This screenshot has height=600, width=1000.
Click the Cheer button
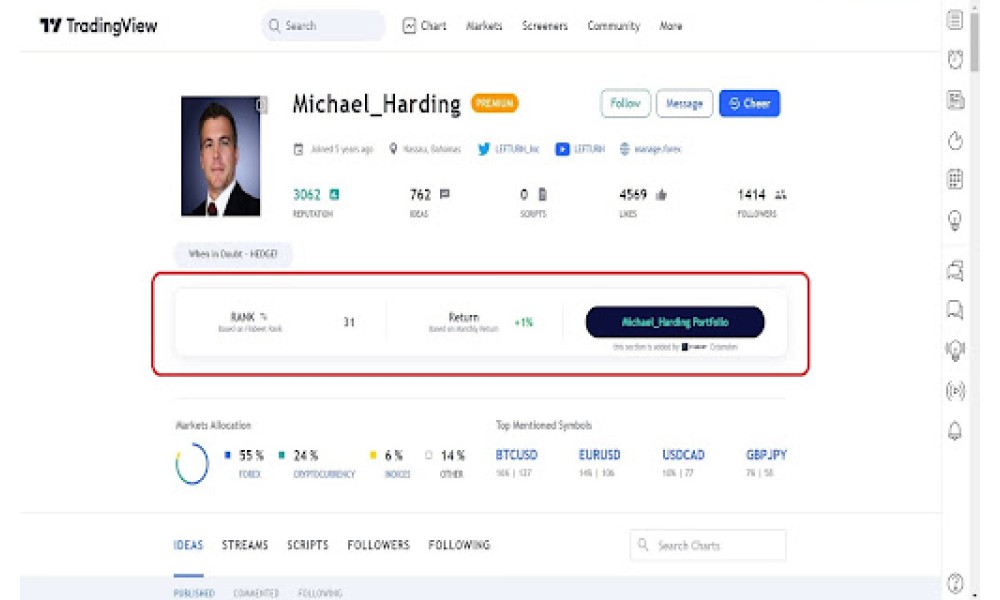tap(749, 103)
